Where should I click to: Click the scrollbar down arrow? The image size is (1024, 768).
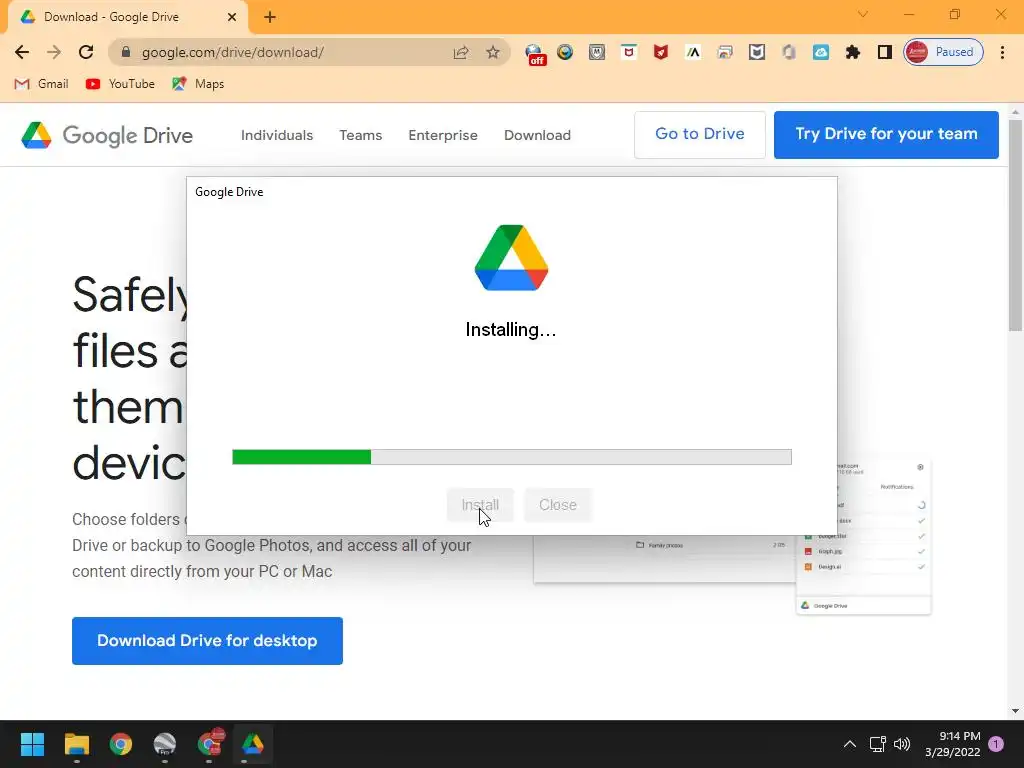point(1015,711)
